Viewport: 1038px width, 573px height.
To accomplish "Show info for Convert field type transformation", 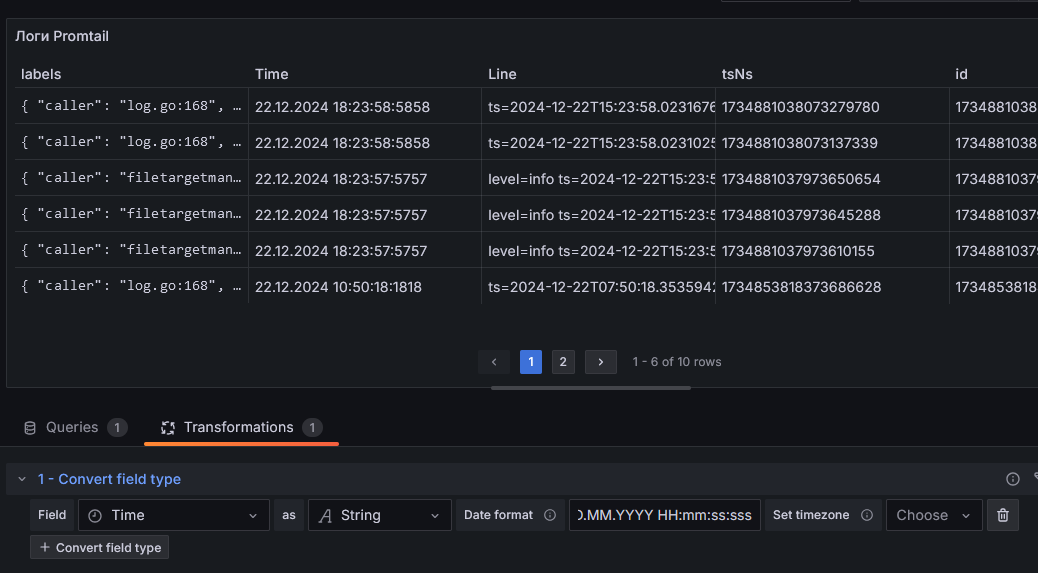I will (x=1012, y=479).
